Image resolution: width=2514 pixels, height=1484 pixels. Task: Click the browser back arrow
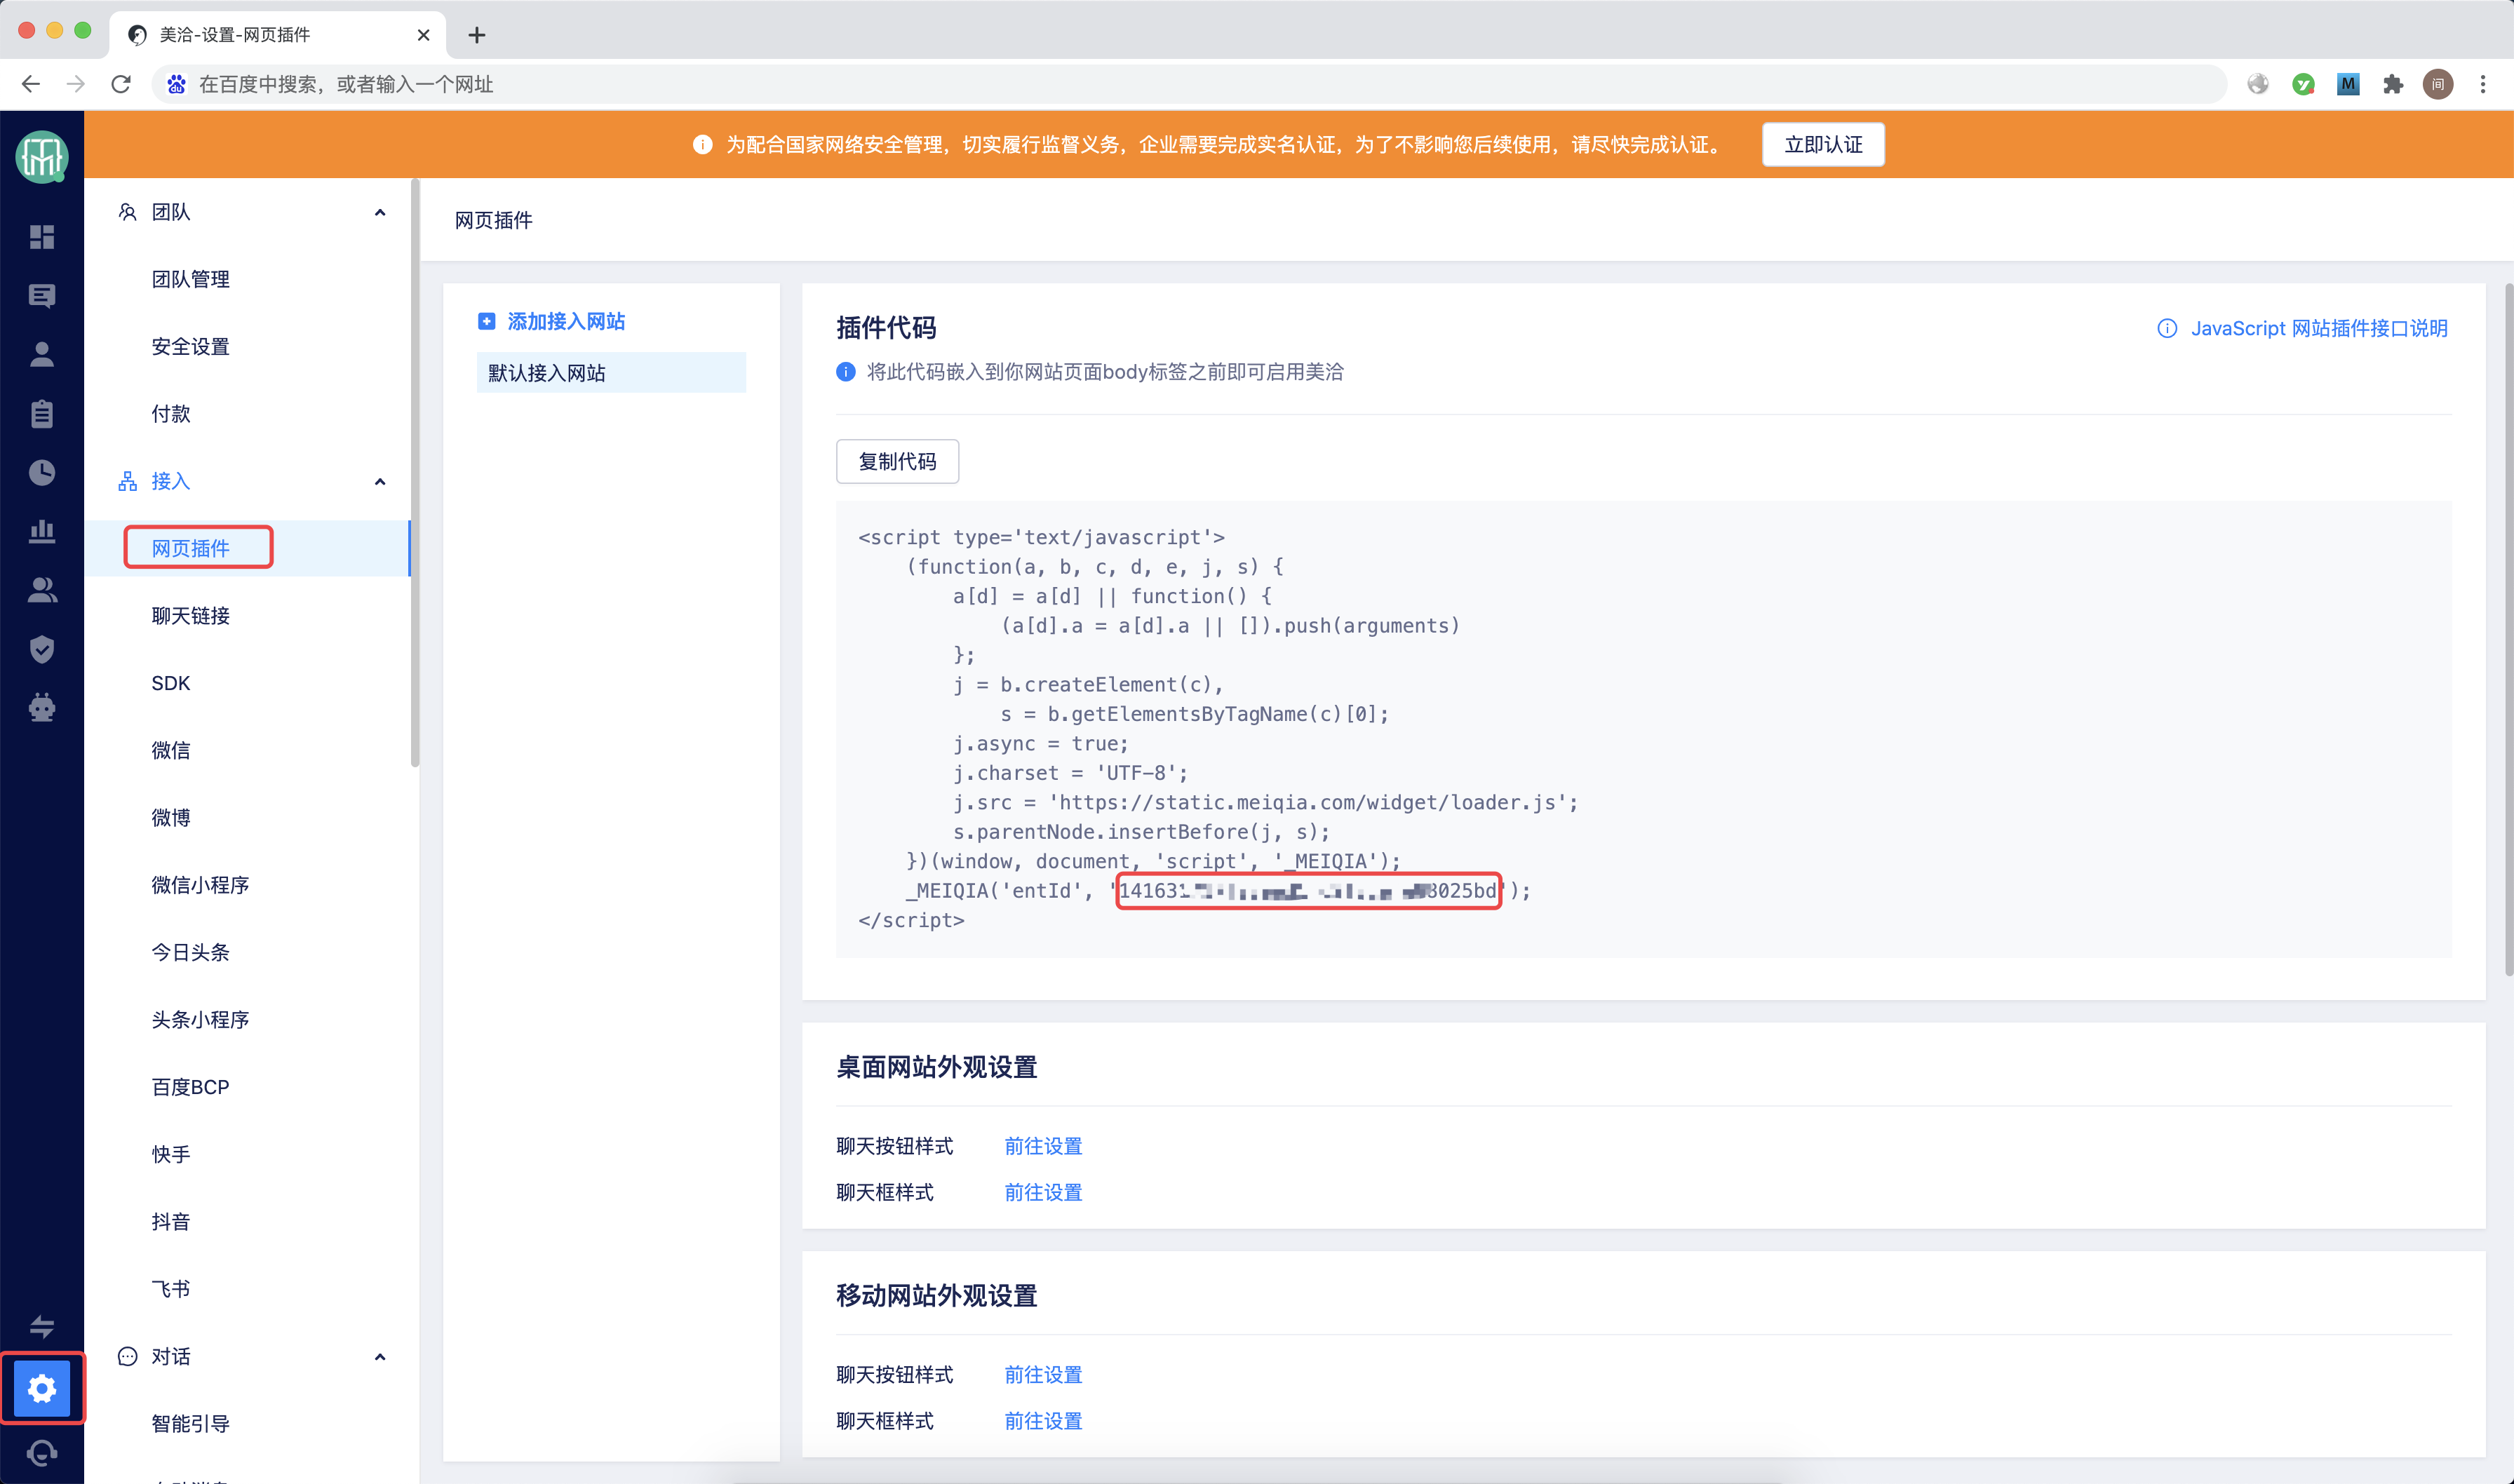coord(30,84)
